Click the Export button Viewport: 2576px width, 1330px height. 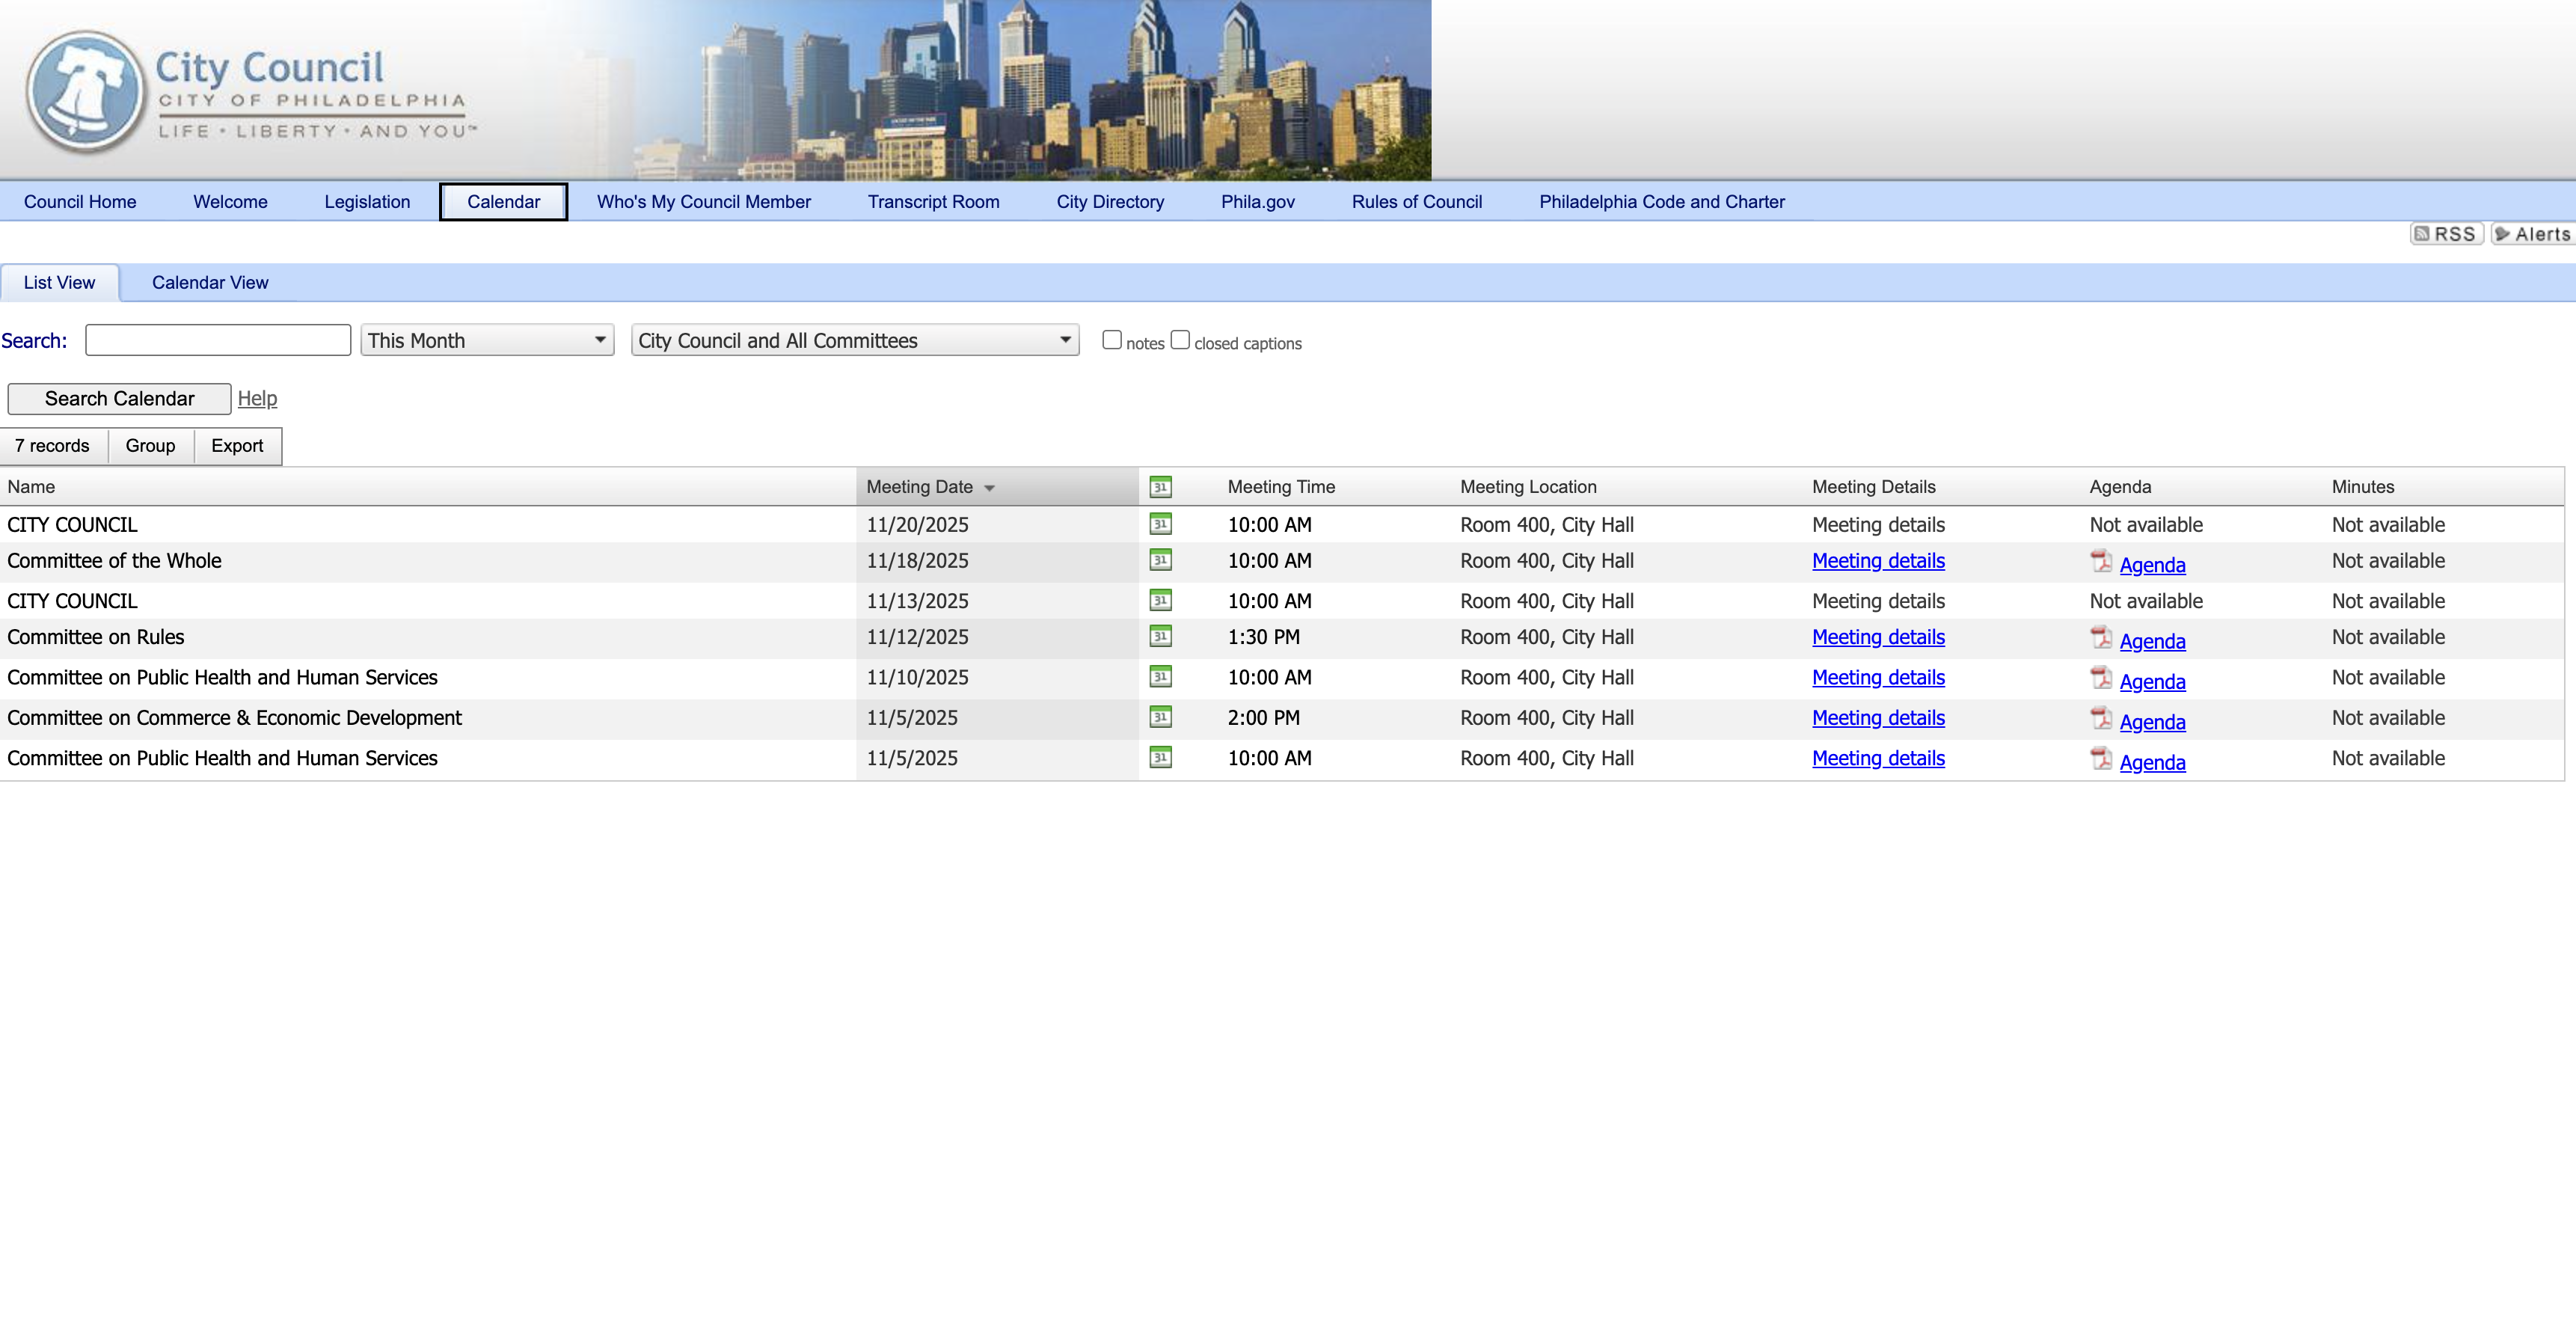pyautogui.click(x=237, y=446)
